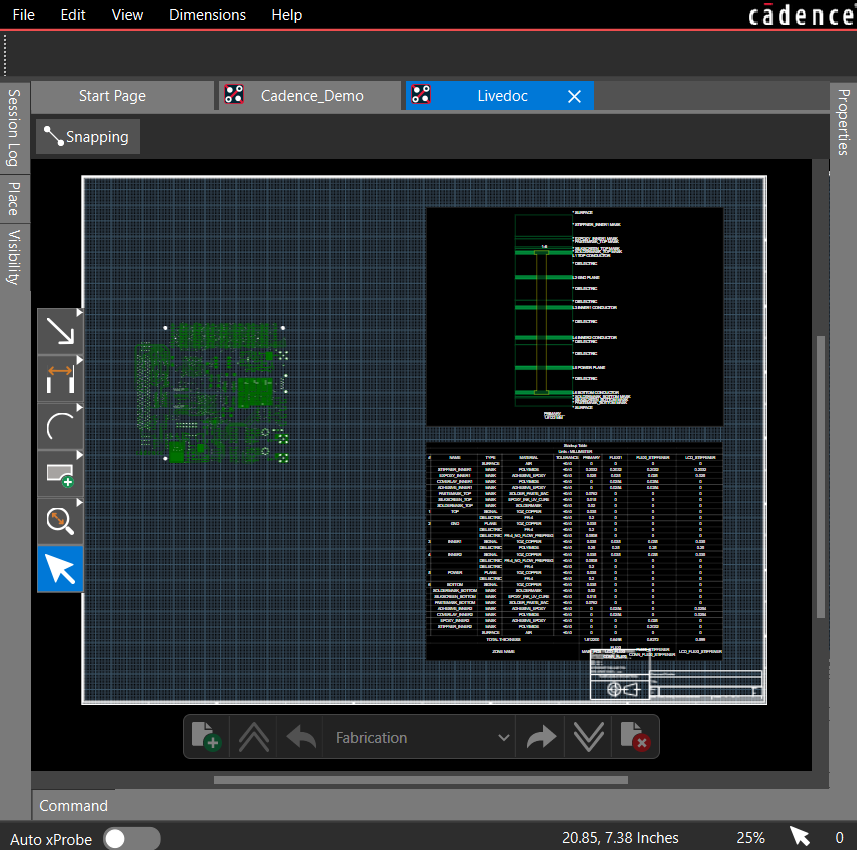The height and width of the screenshot is (850, 857).
Task: Open the Dimensions menu
Action: click(x=207, y=15)
